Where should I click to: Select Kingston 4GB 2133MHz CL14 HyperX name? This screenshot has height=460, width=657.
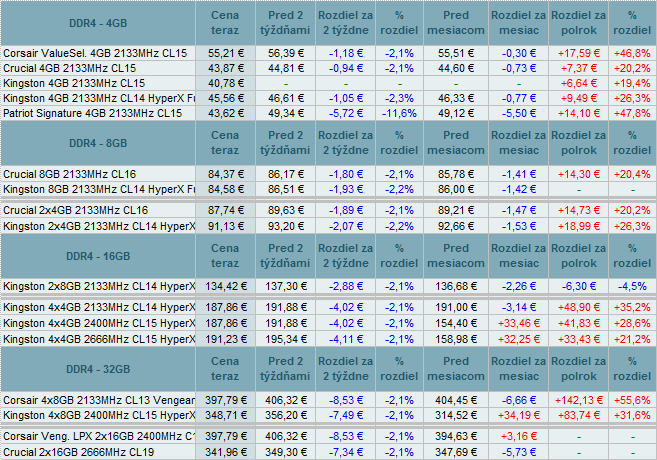coord(99,98)
